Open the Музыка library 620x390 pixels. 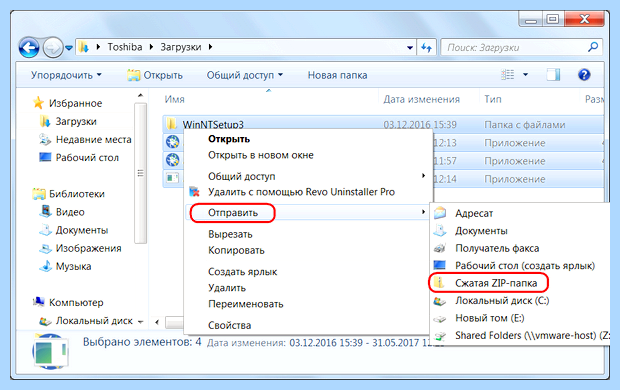click(x=65, y=267)
